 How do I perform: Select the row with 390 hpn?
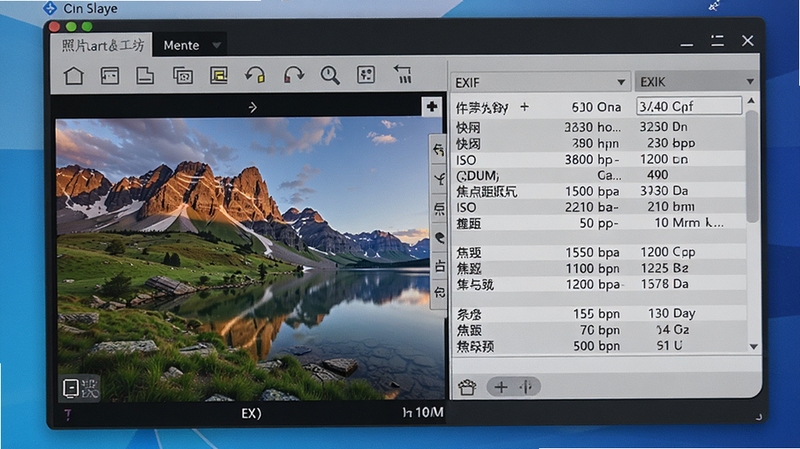tap(599, 143)
